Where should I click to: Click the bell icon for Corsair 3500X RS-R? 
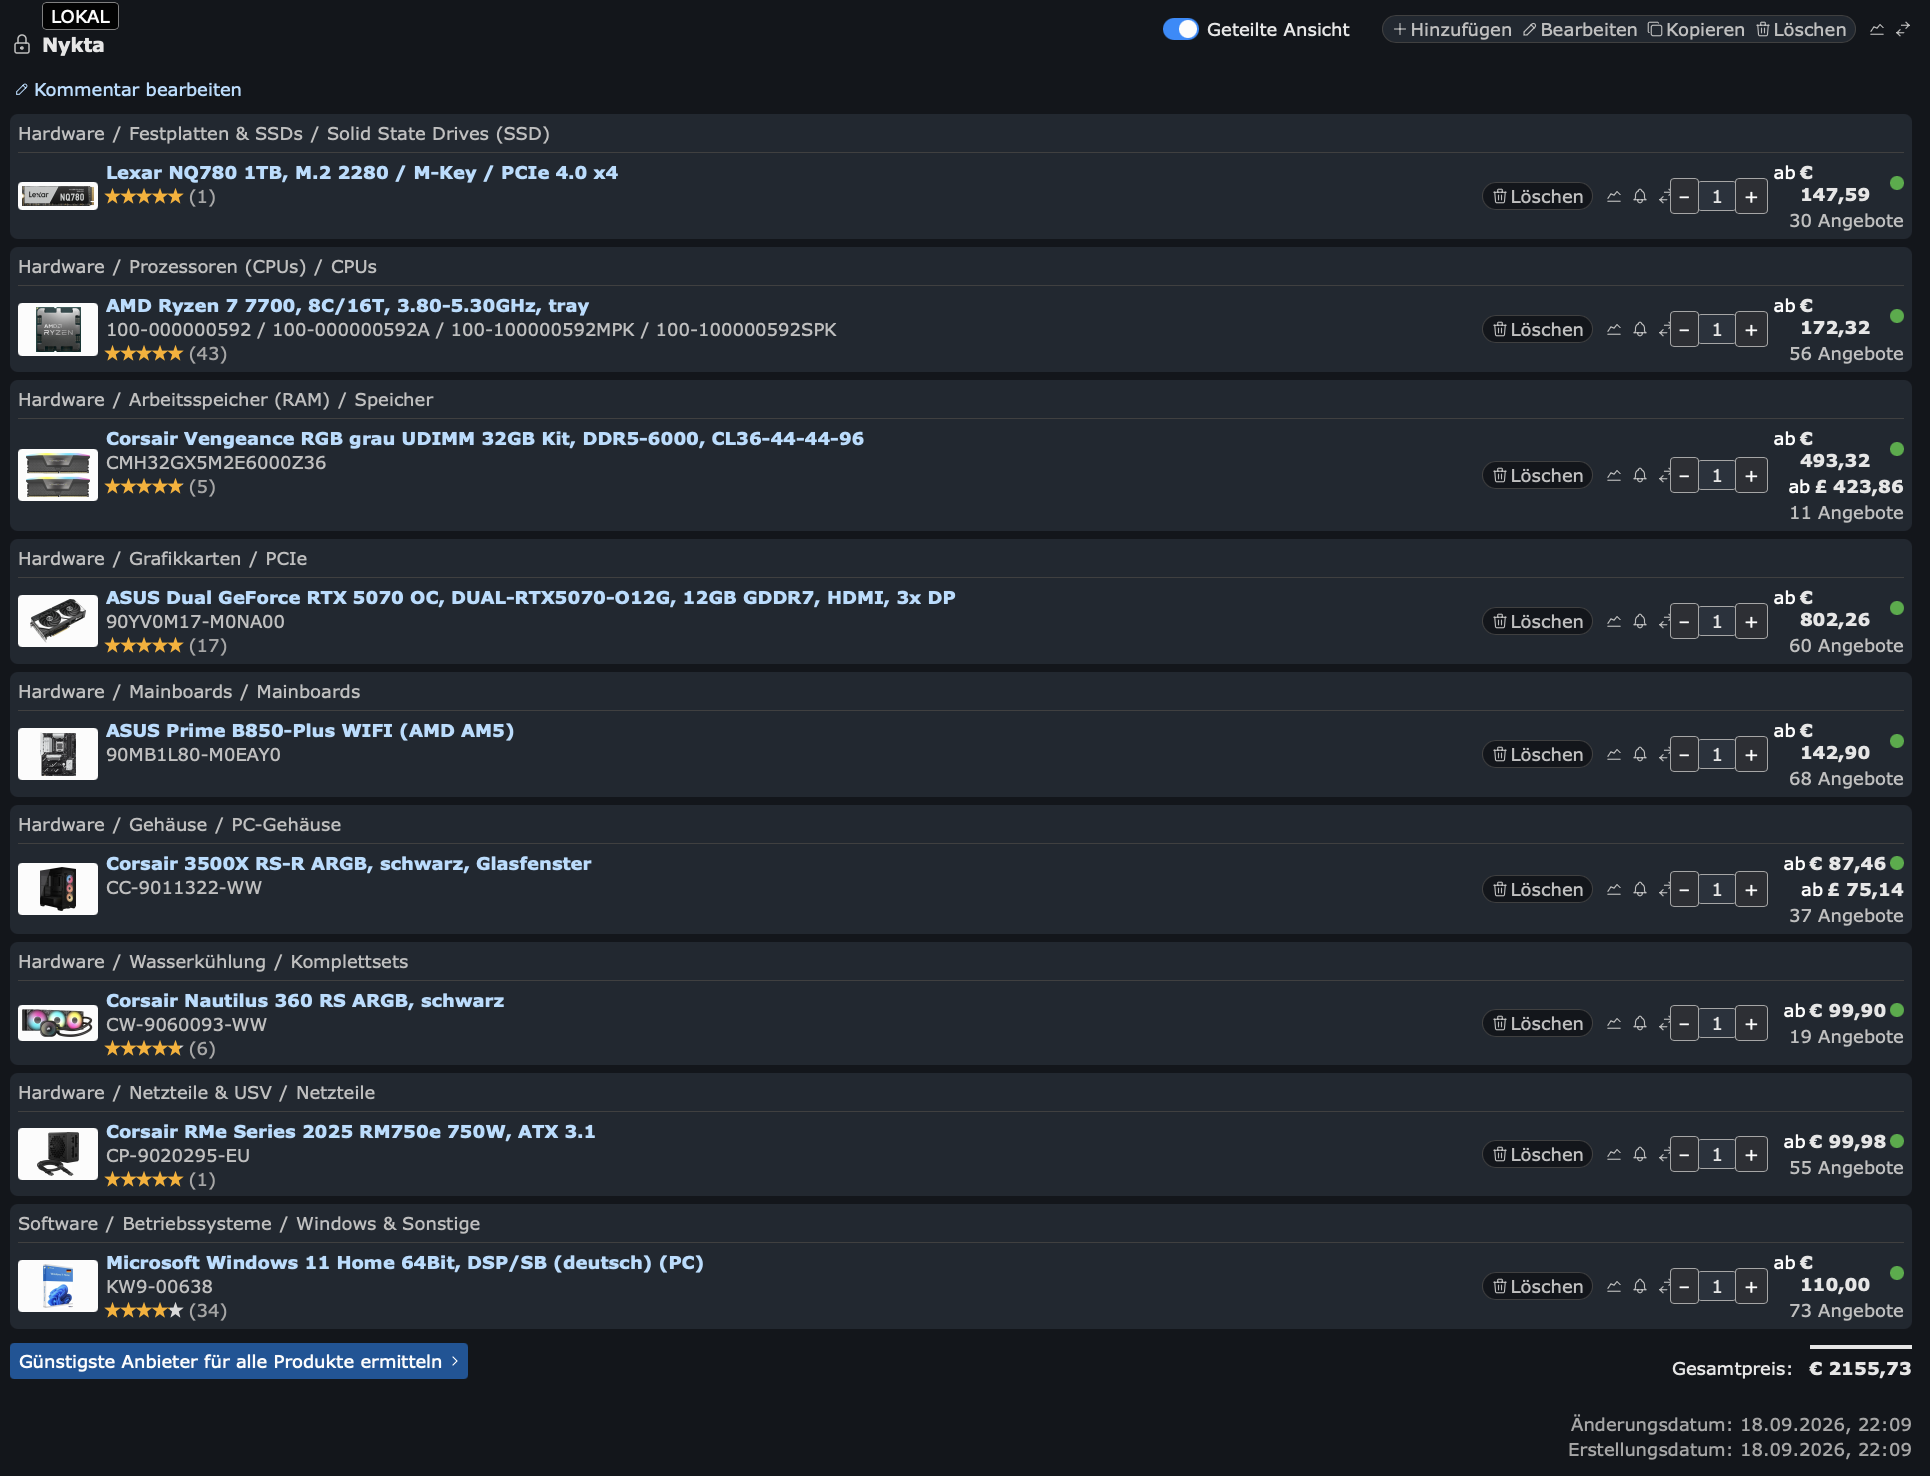pos(1640,890)
